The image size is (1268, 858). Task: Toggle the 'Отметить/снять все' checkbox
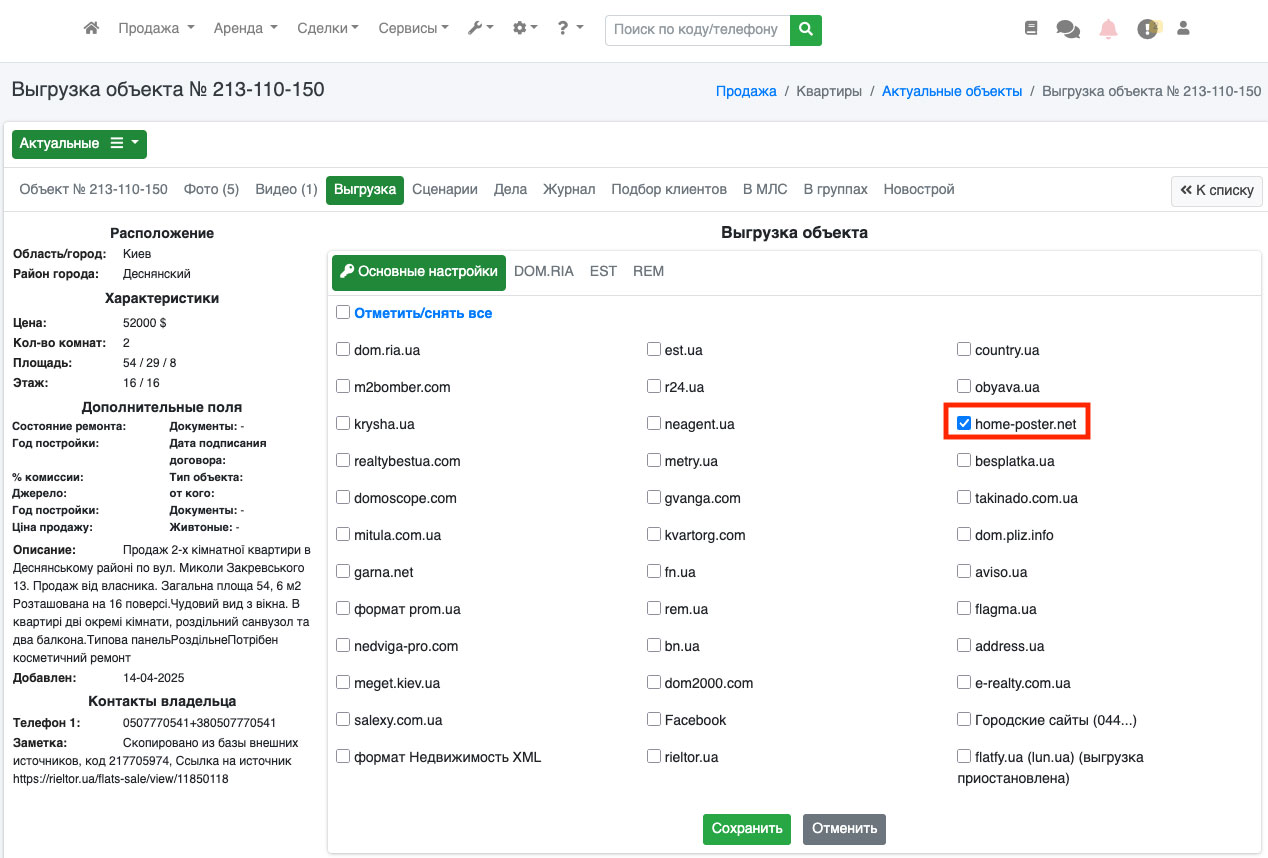[x=343, y=313]
